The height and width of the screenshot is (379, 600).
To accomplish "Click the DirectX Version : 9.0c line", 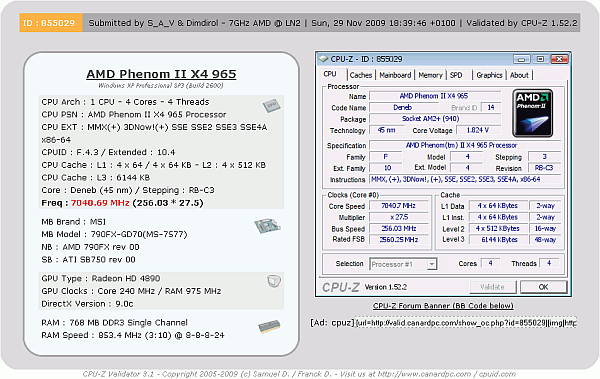I will [x=87, y=304].
